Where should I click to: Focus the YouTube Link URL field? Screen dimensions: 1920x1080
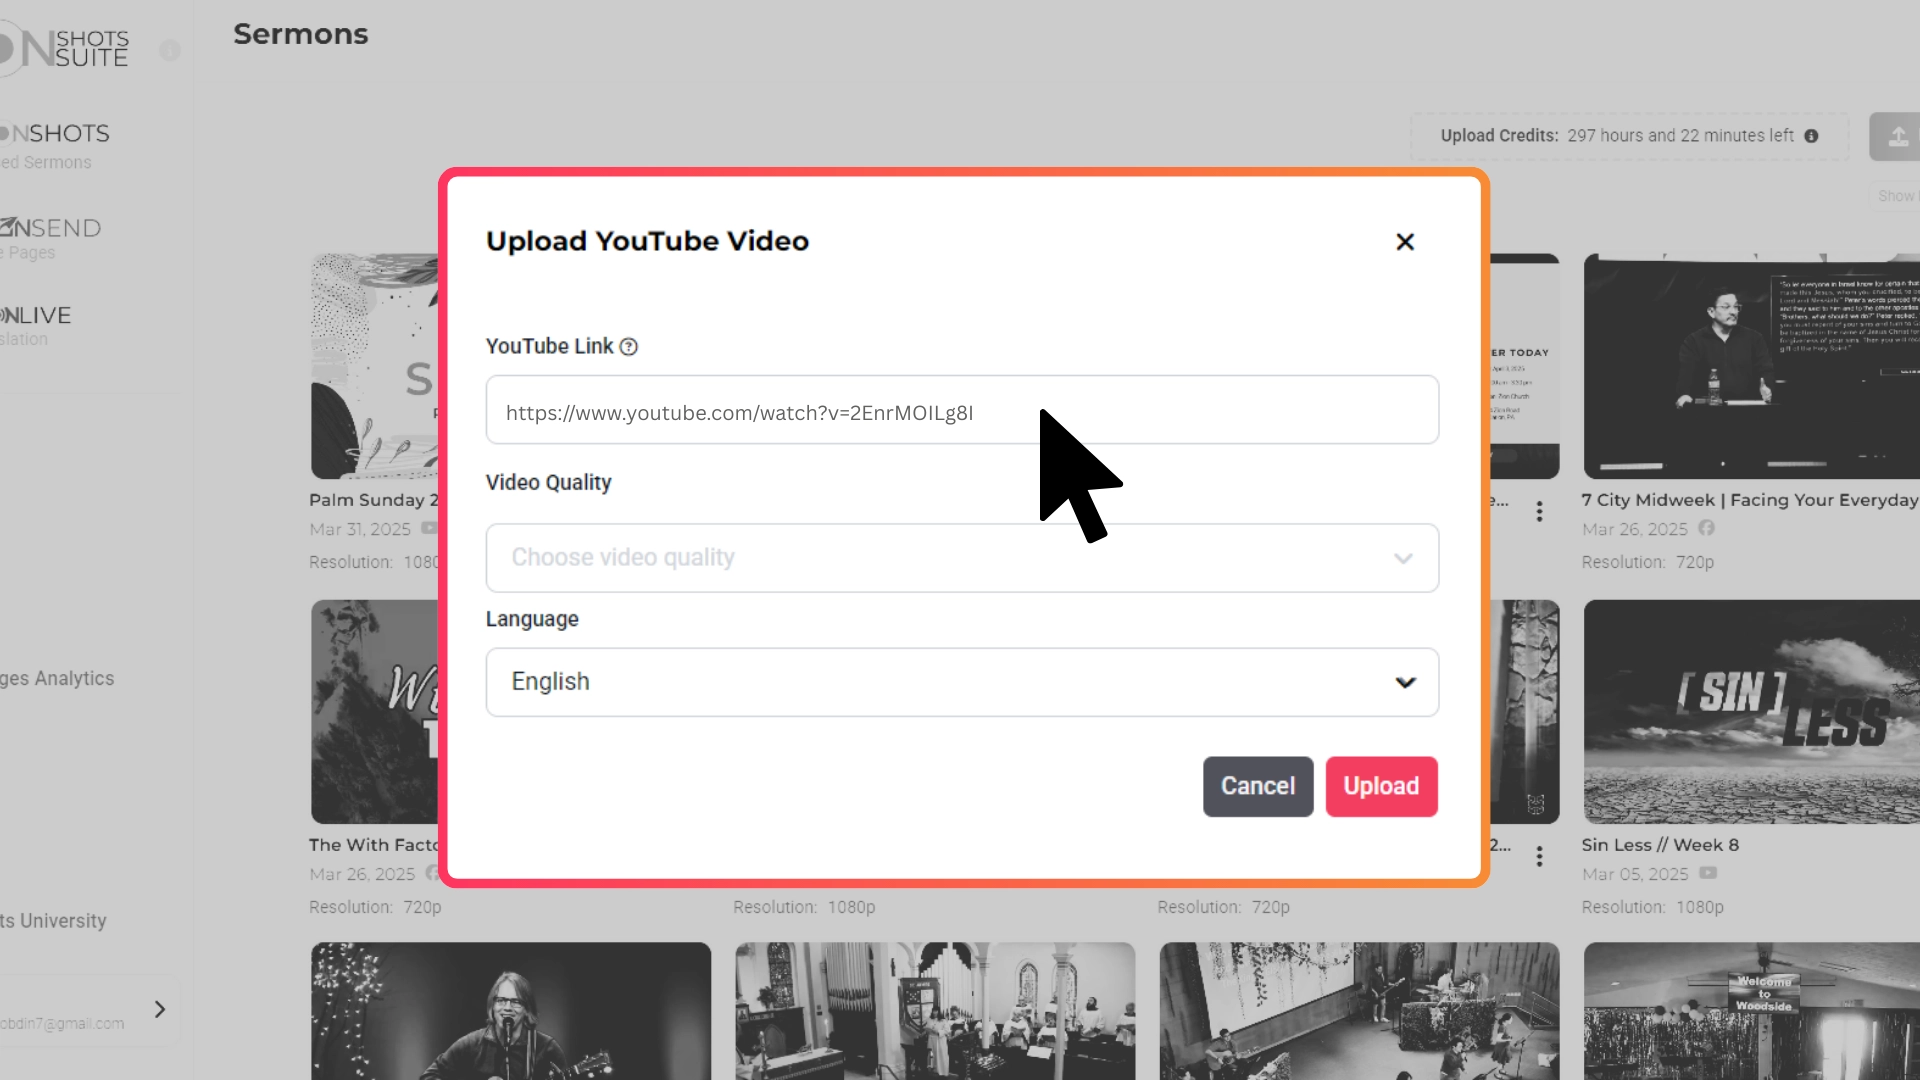click(x=962, y=410)
